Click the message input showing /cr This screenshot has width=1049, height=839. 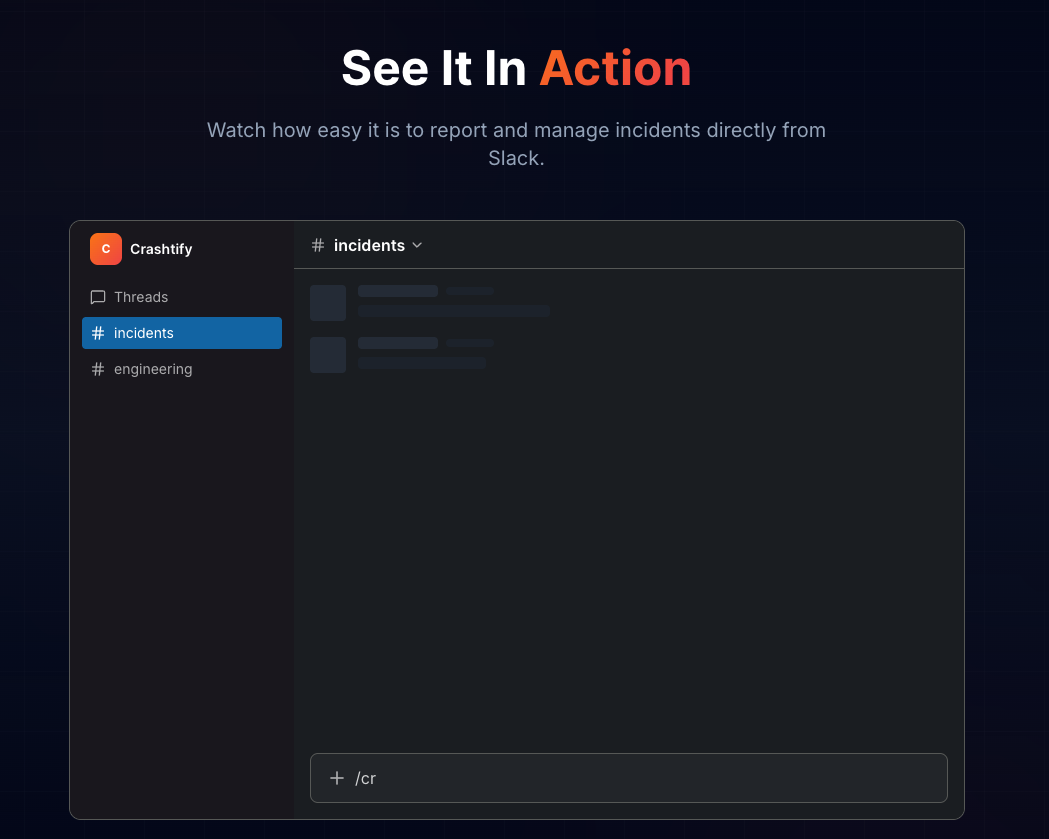tap(628, 777)
